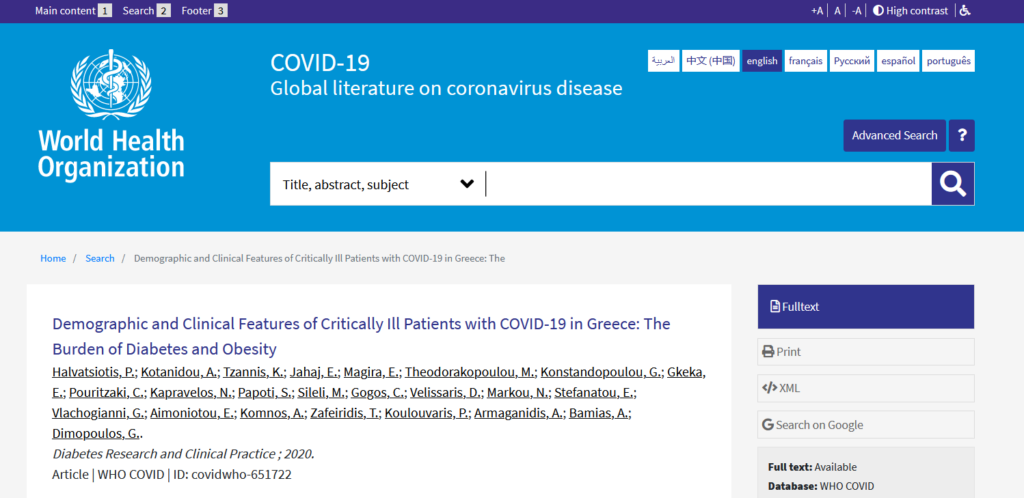Click the World Health Organization logo

[111, 114]
